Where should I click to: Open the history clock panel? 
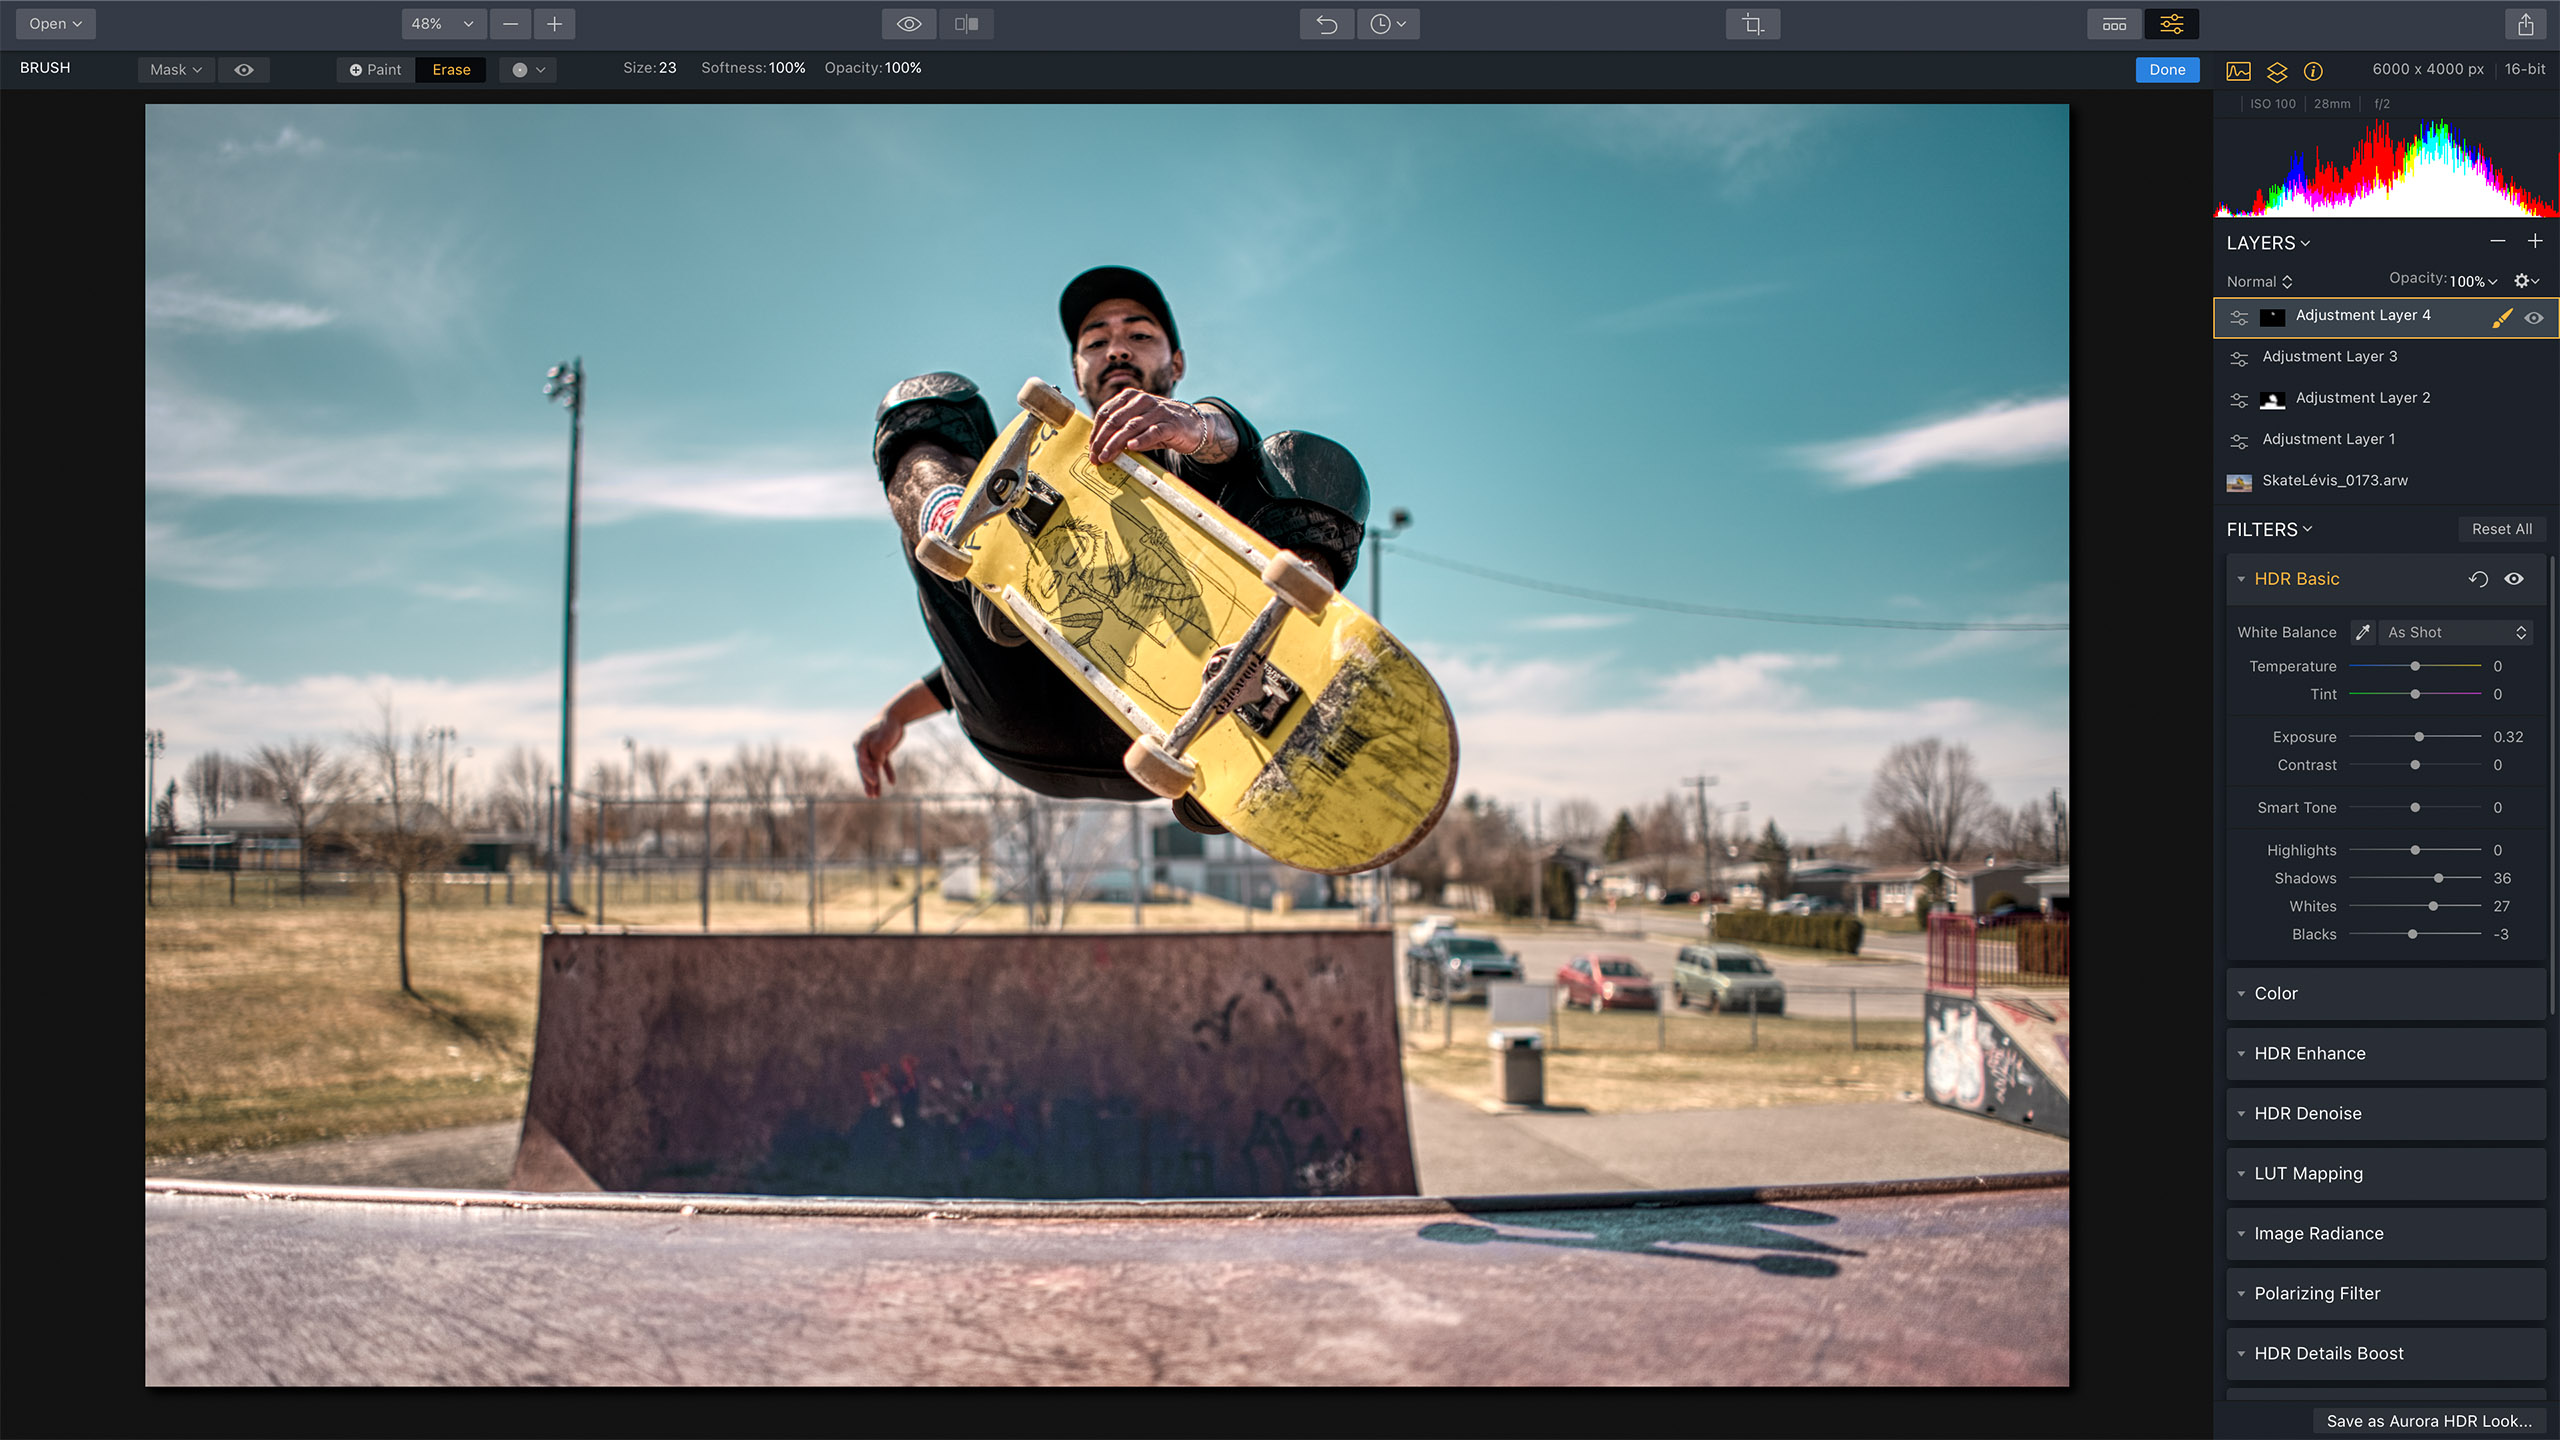1387,24
